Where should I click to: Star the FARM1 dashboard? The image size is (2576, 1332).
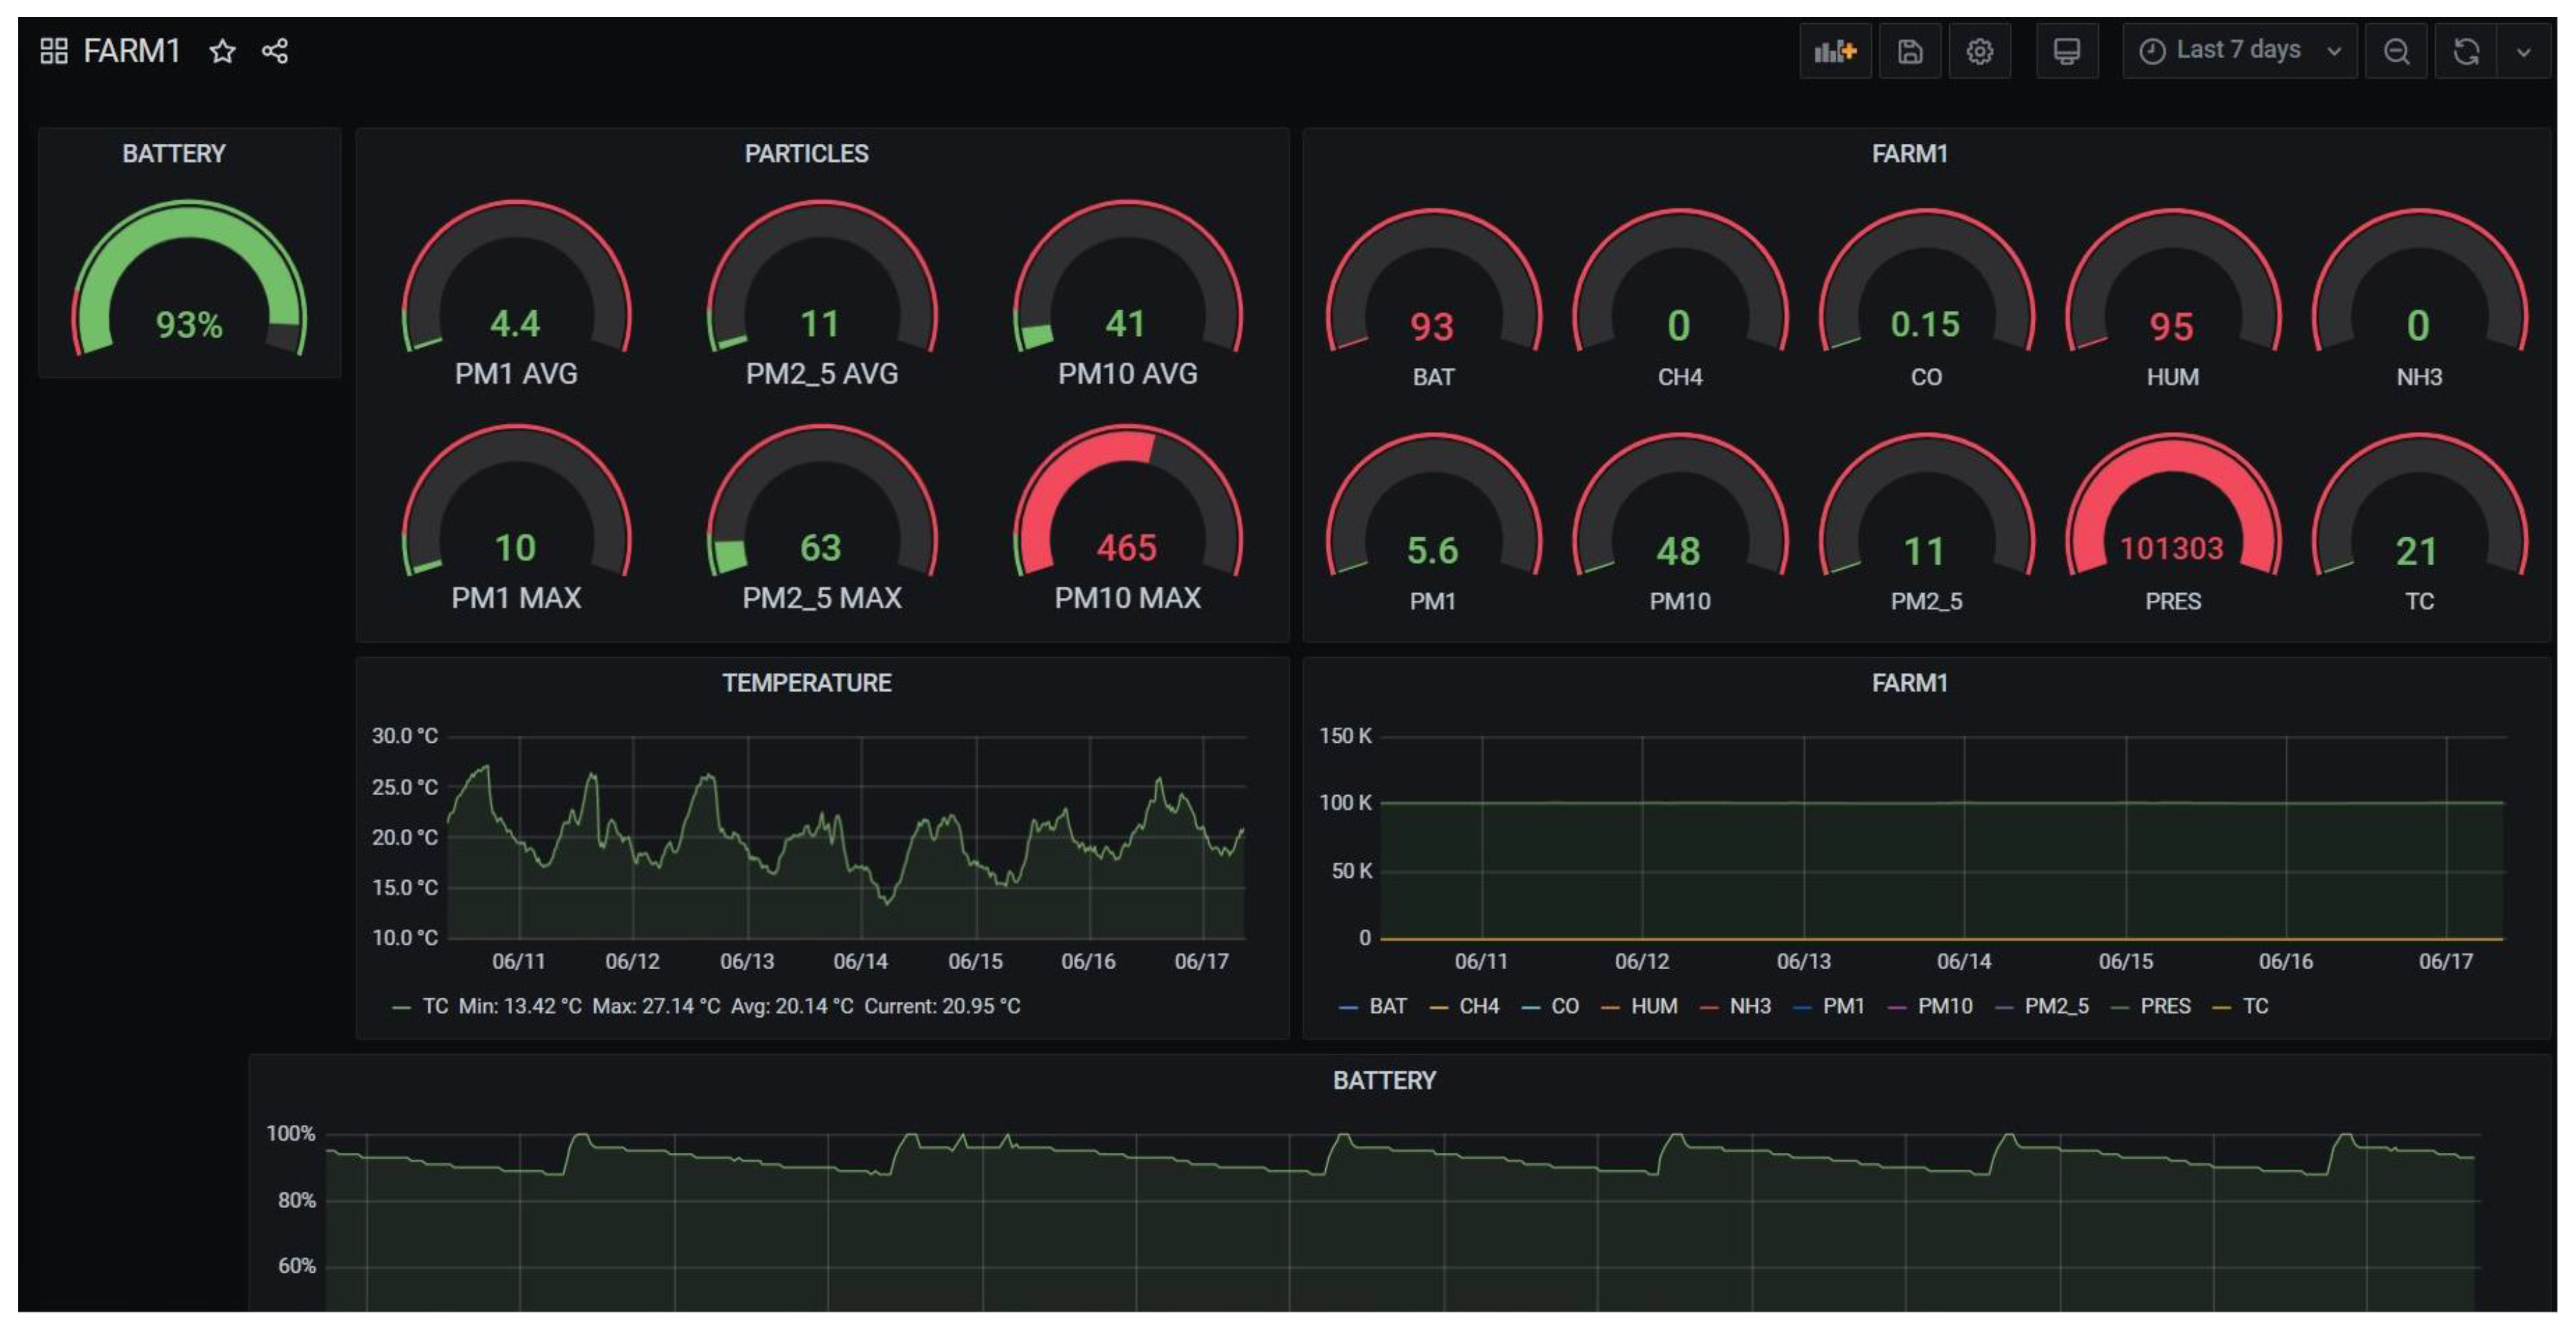pos(222,51)
